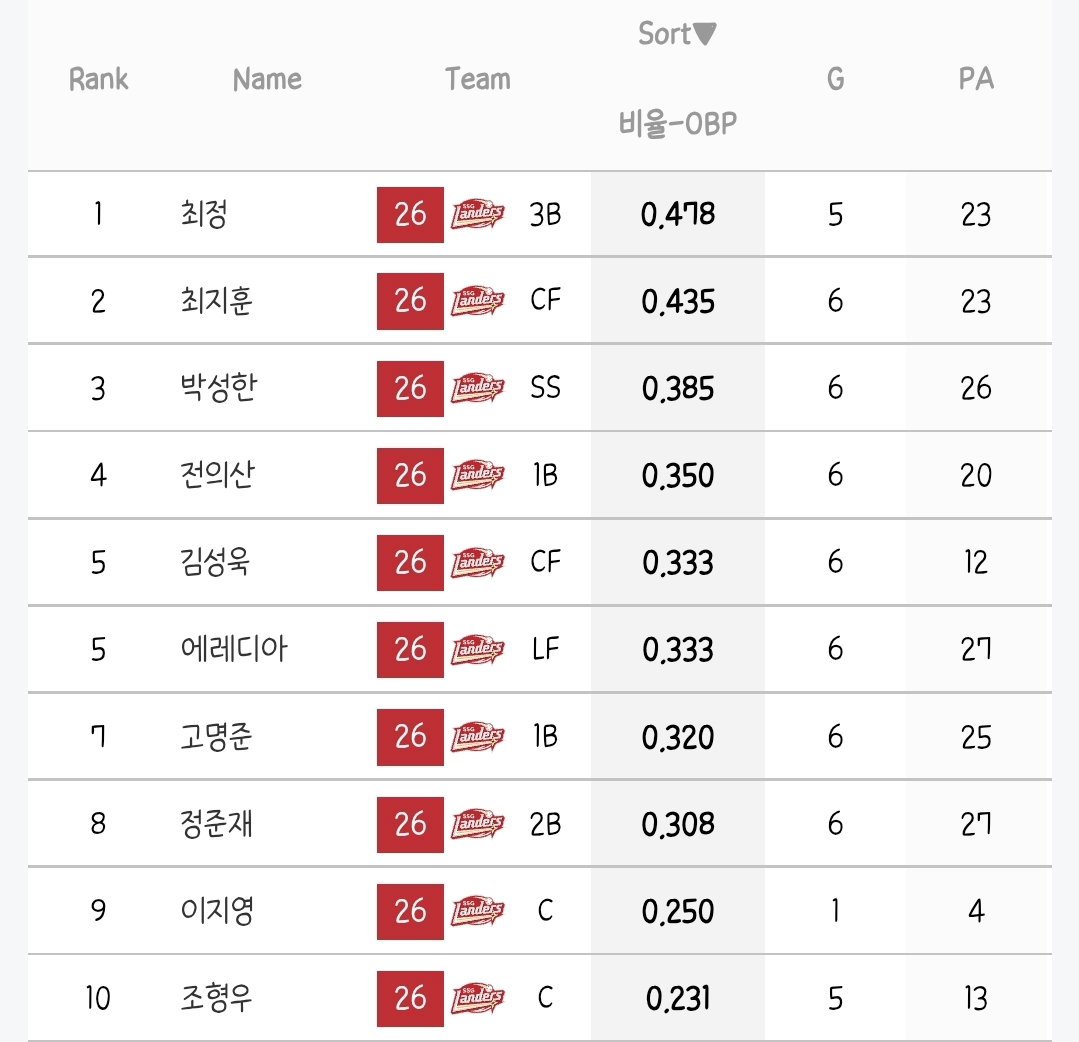Click the red 26 swatch in 고명준's row
The height and width of the screenshot is (1042, 1079).
coord(410,737)
